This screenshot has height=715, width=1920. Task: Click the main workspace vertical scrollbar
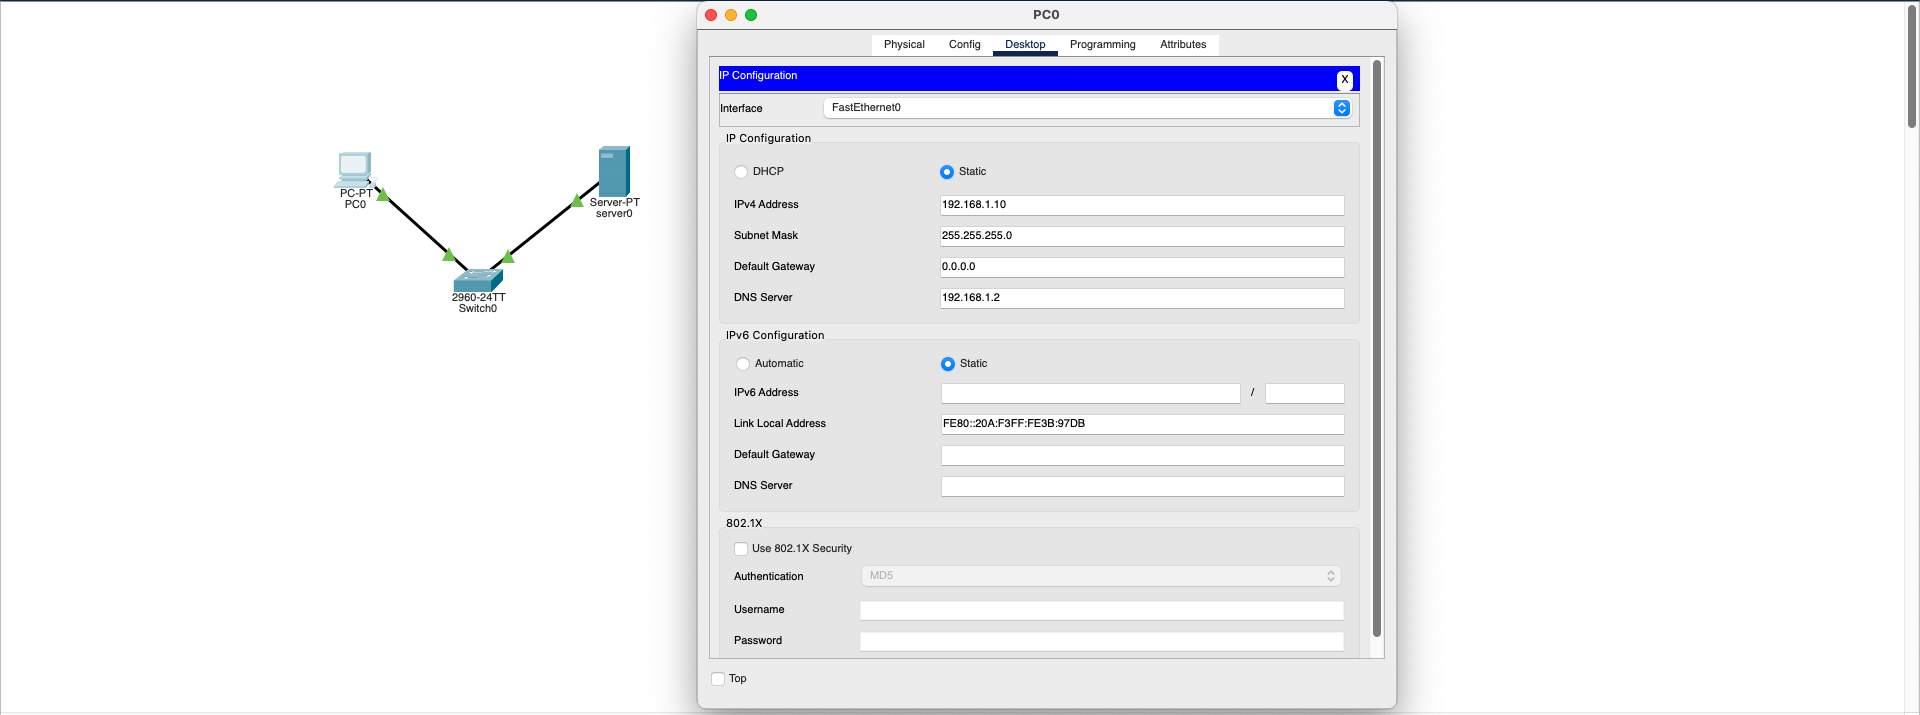[1912, 65]
